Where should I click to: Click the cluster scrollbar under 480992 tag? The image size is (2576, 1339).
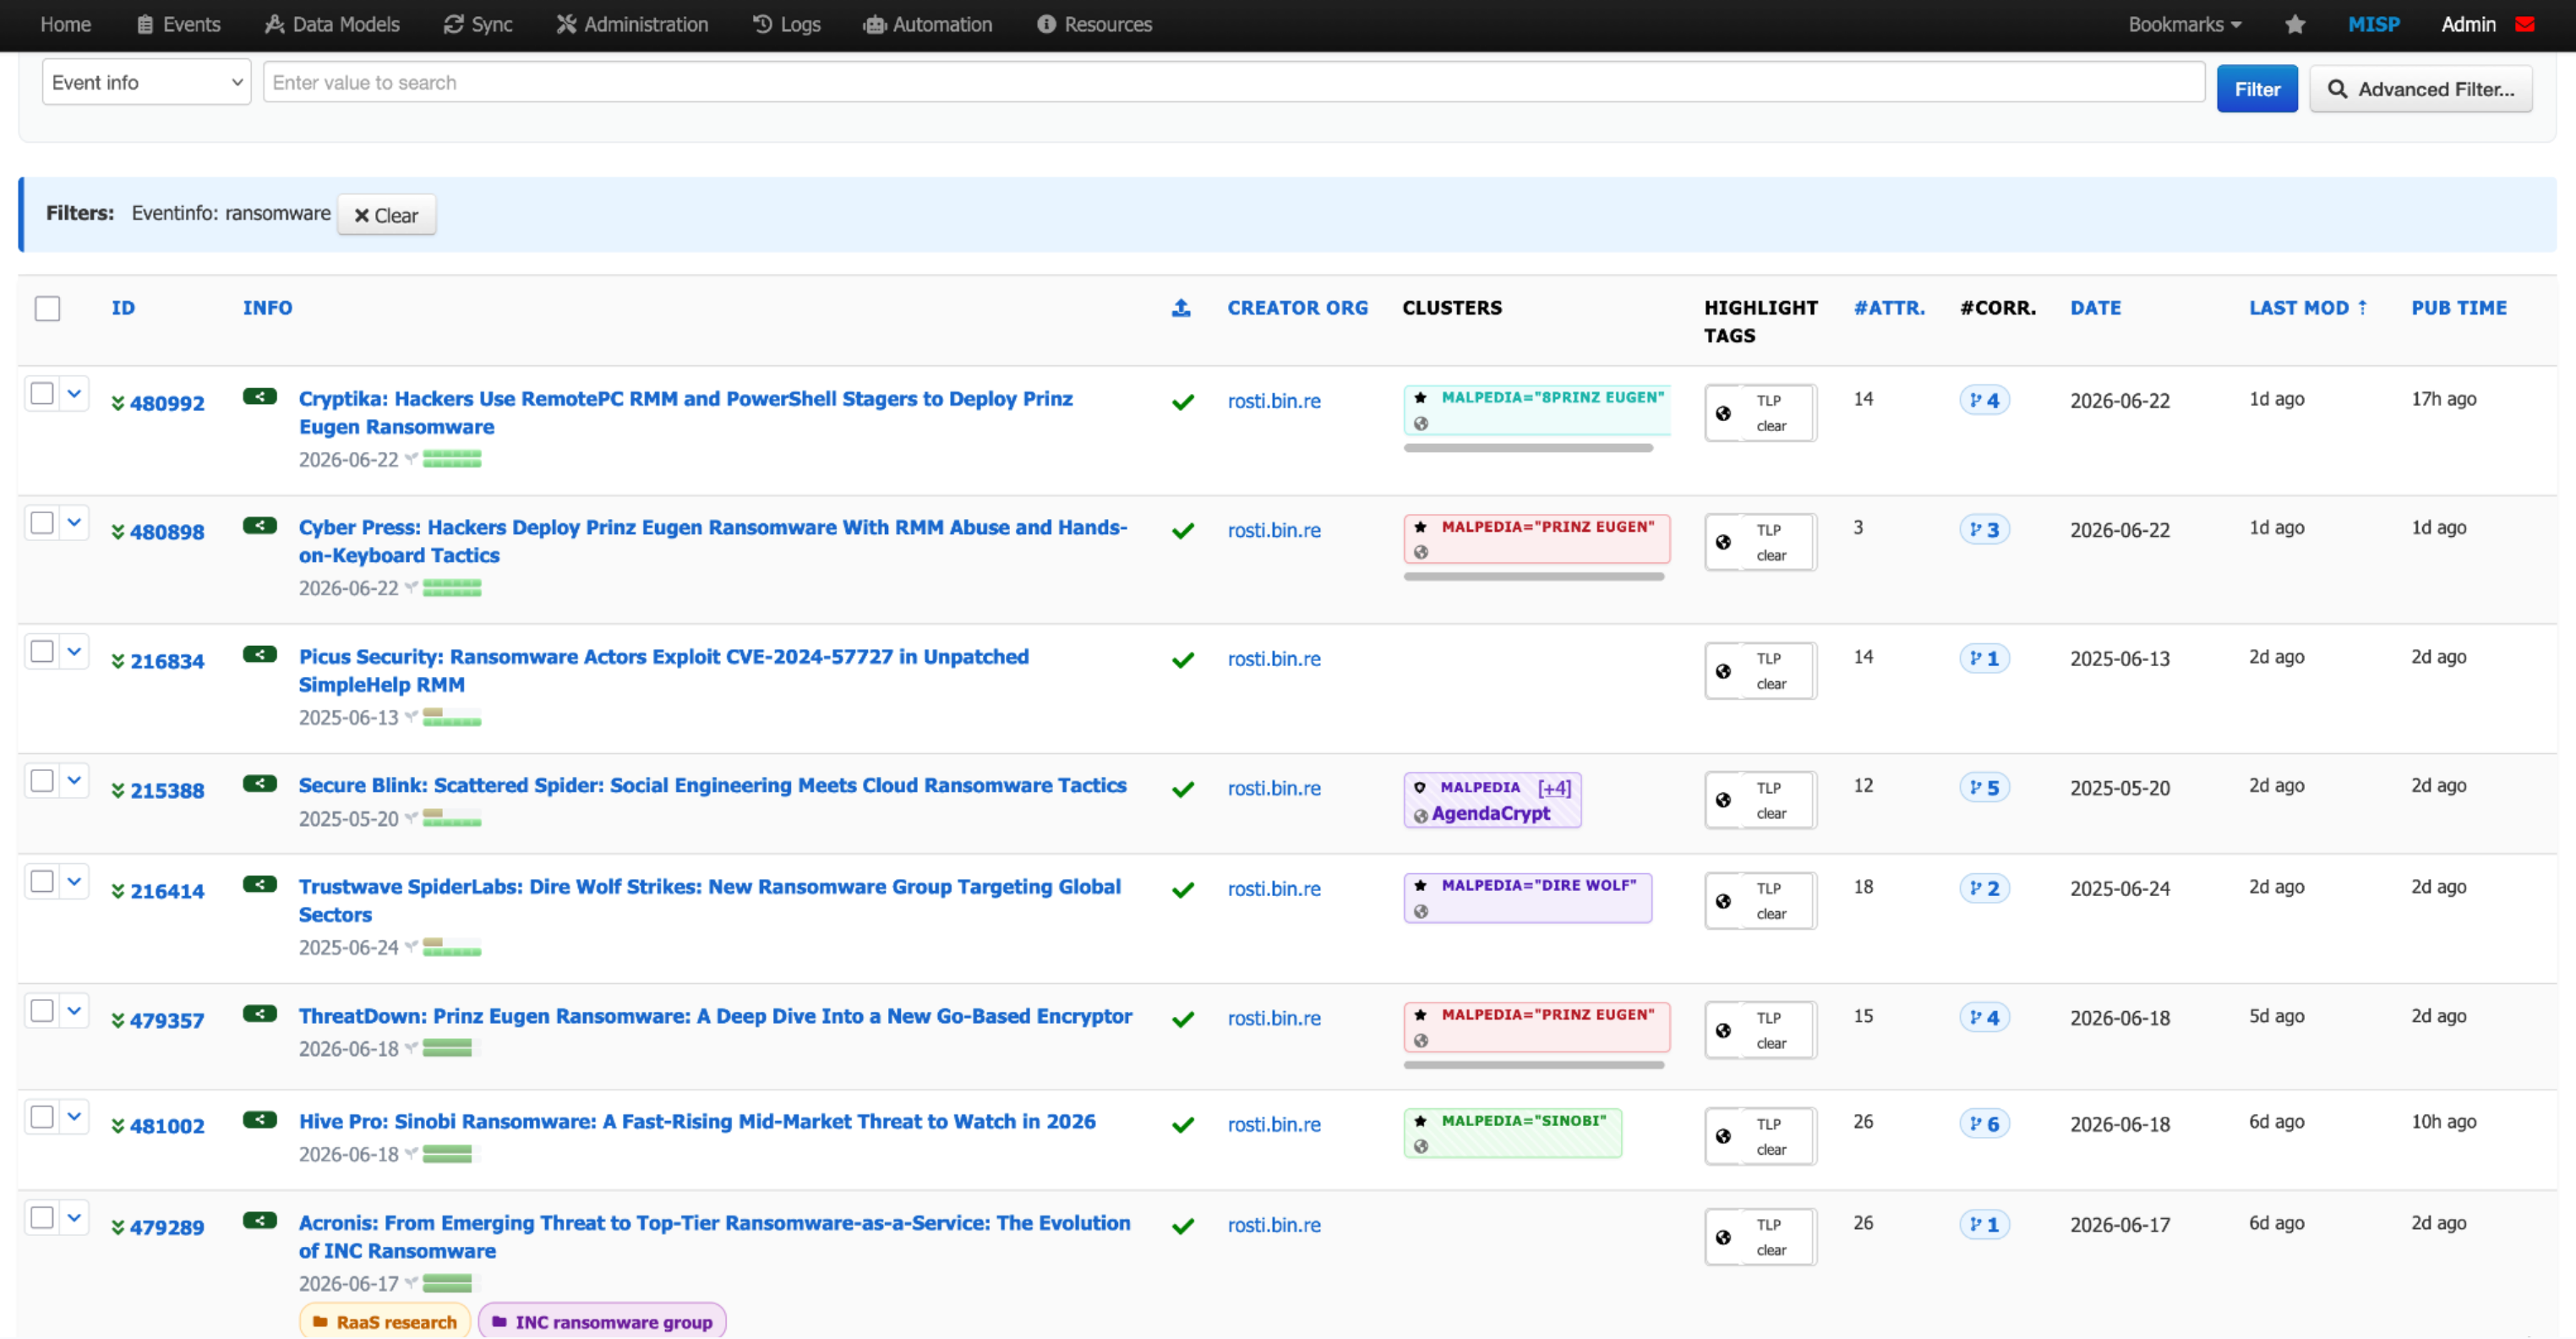click(x=1528, y=448)
